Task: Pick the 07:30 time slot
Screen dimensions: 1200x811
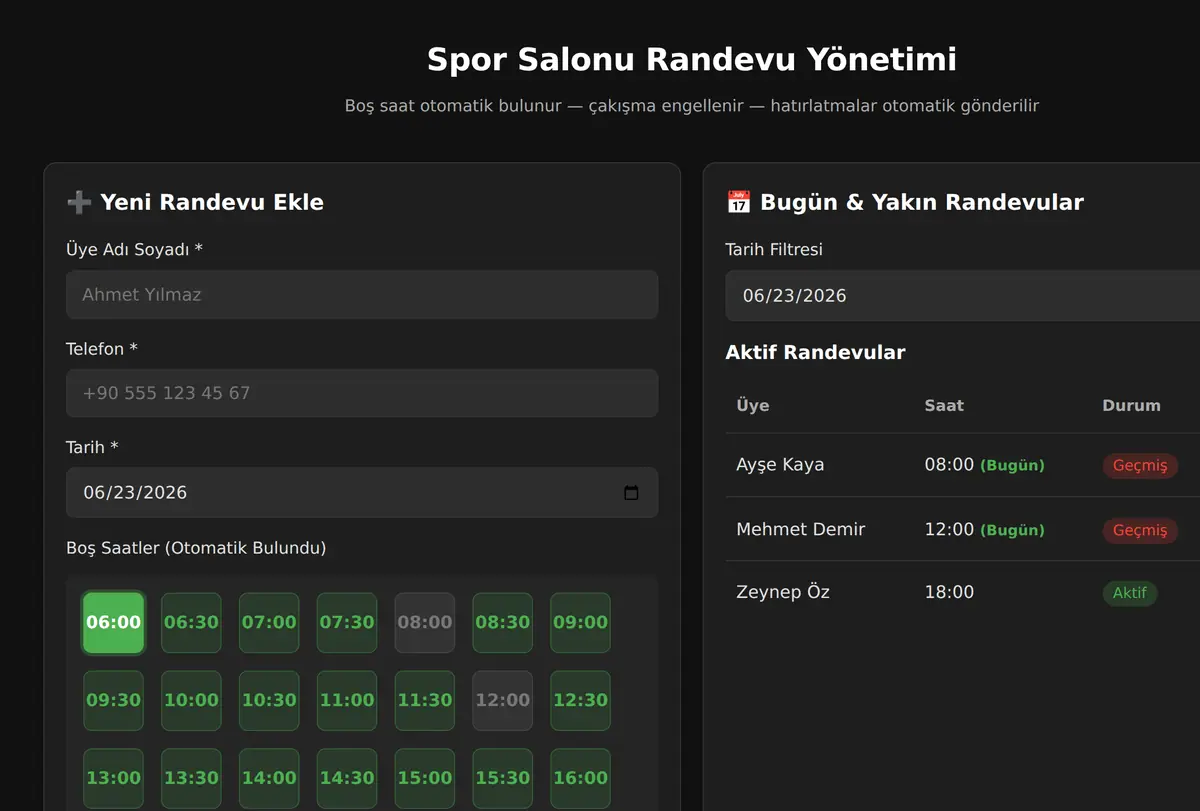Action: pos(347,622)
